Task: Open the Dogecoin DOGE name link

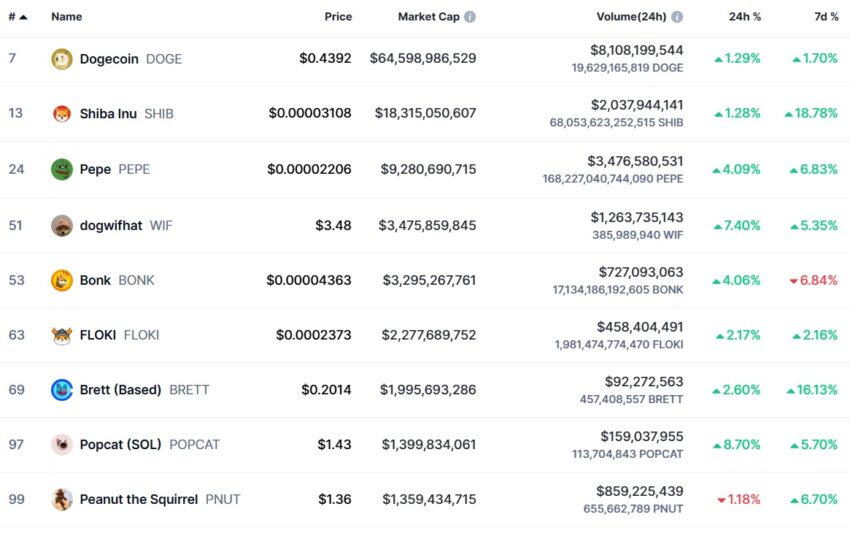Action: (x=131, y=59)
